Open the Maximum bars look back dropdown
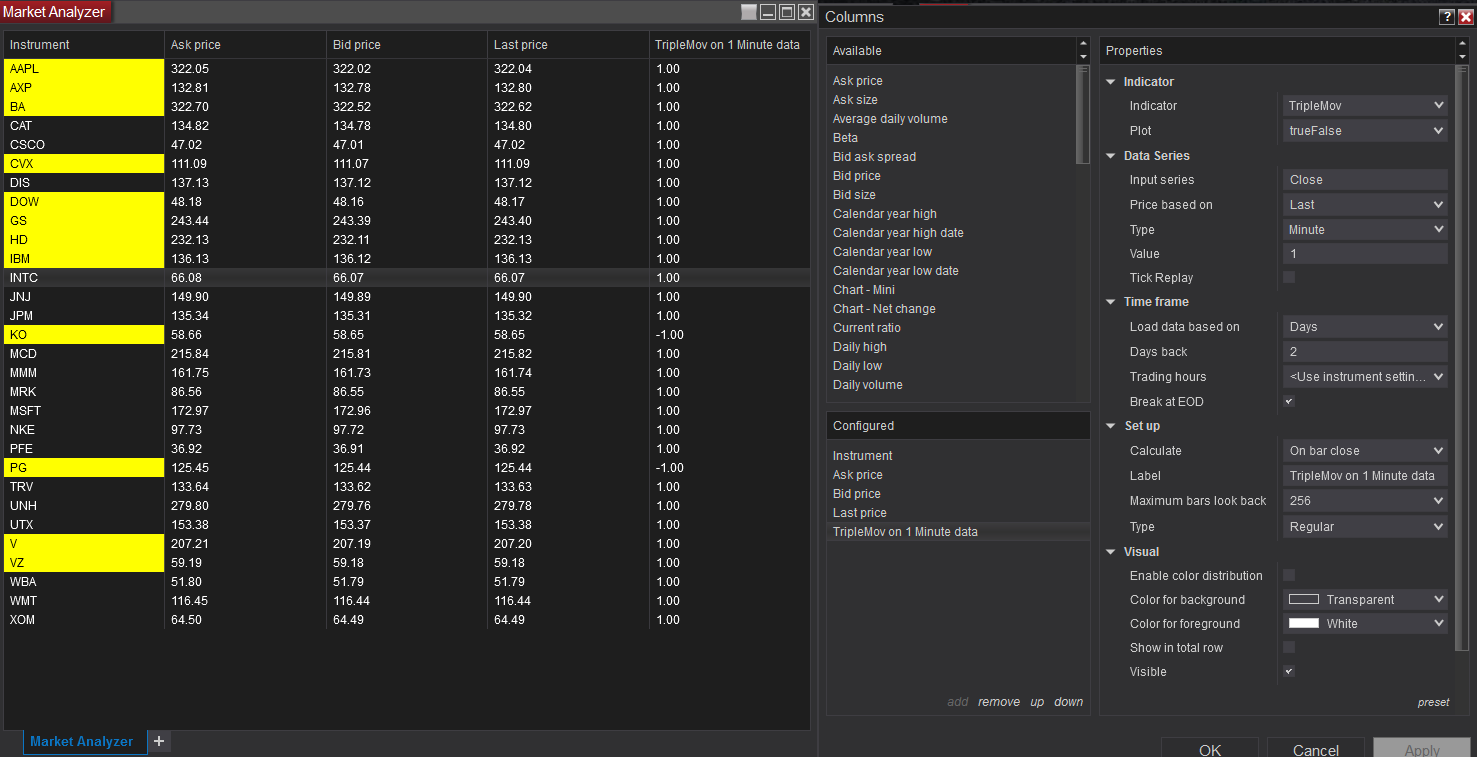Image resolution: width=1477 pixels, height=757 pixels. coord(1365,500)
